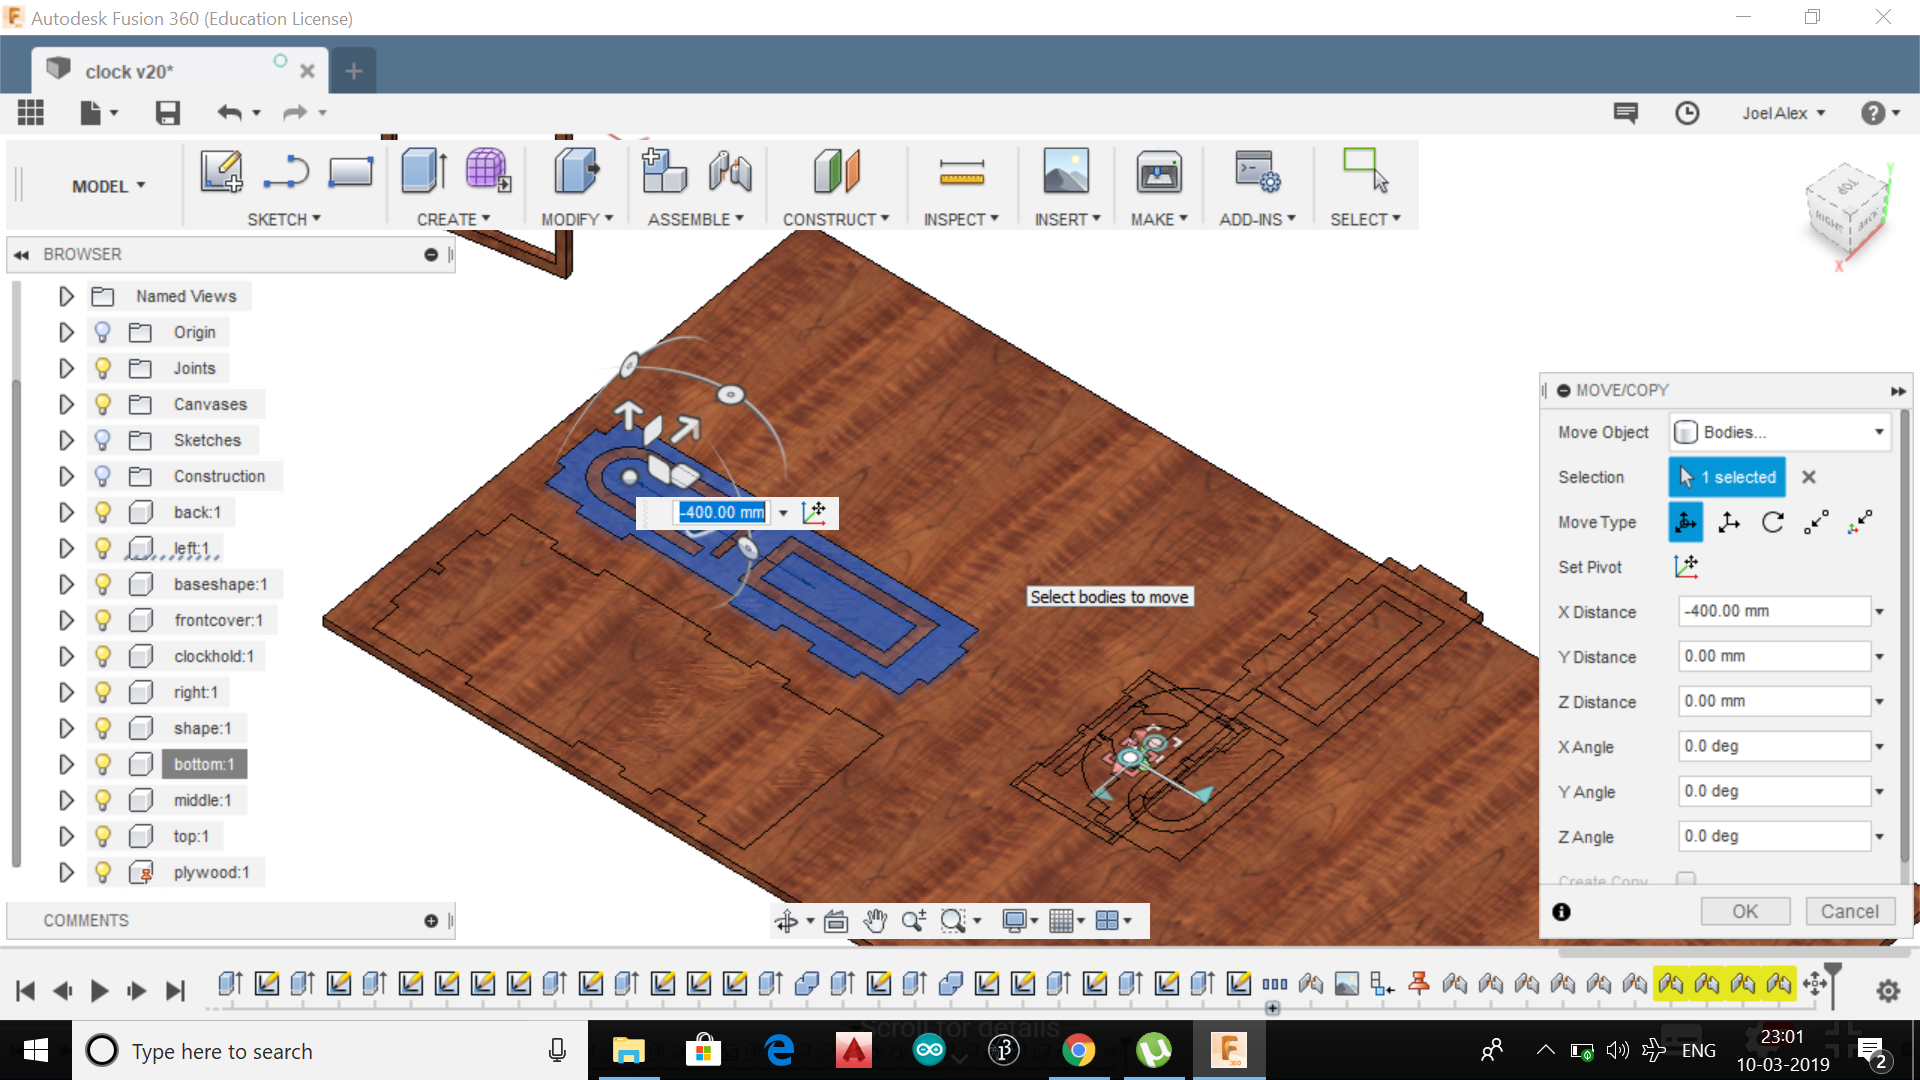Click the Save disk icon
Image resolution: width=1920 pixels, height=1080 pixels.
pyautogui.click(x=167, y=113)
